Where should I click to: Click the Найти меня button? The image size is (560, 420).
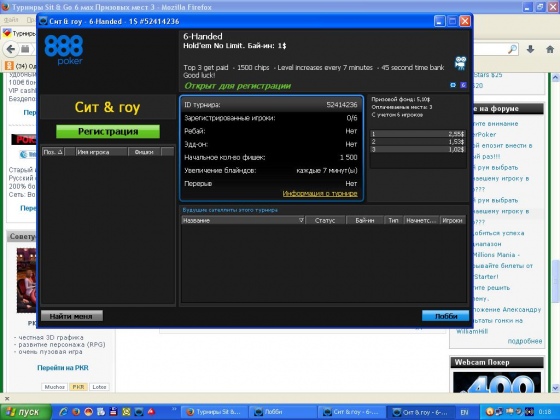tap(72, 316)
